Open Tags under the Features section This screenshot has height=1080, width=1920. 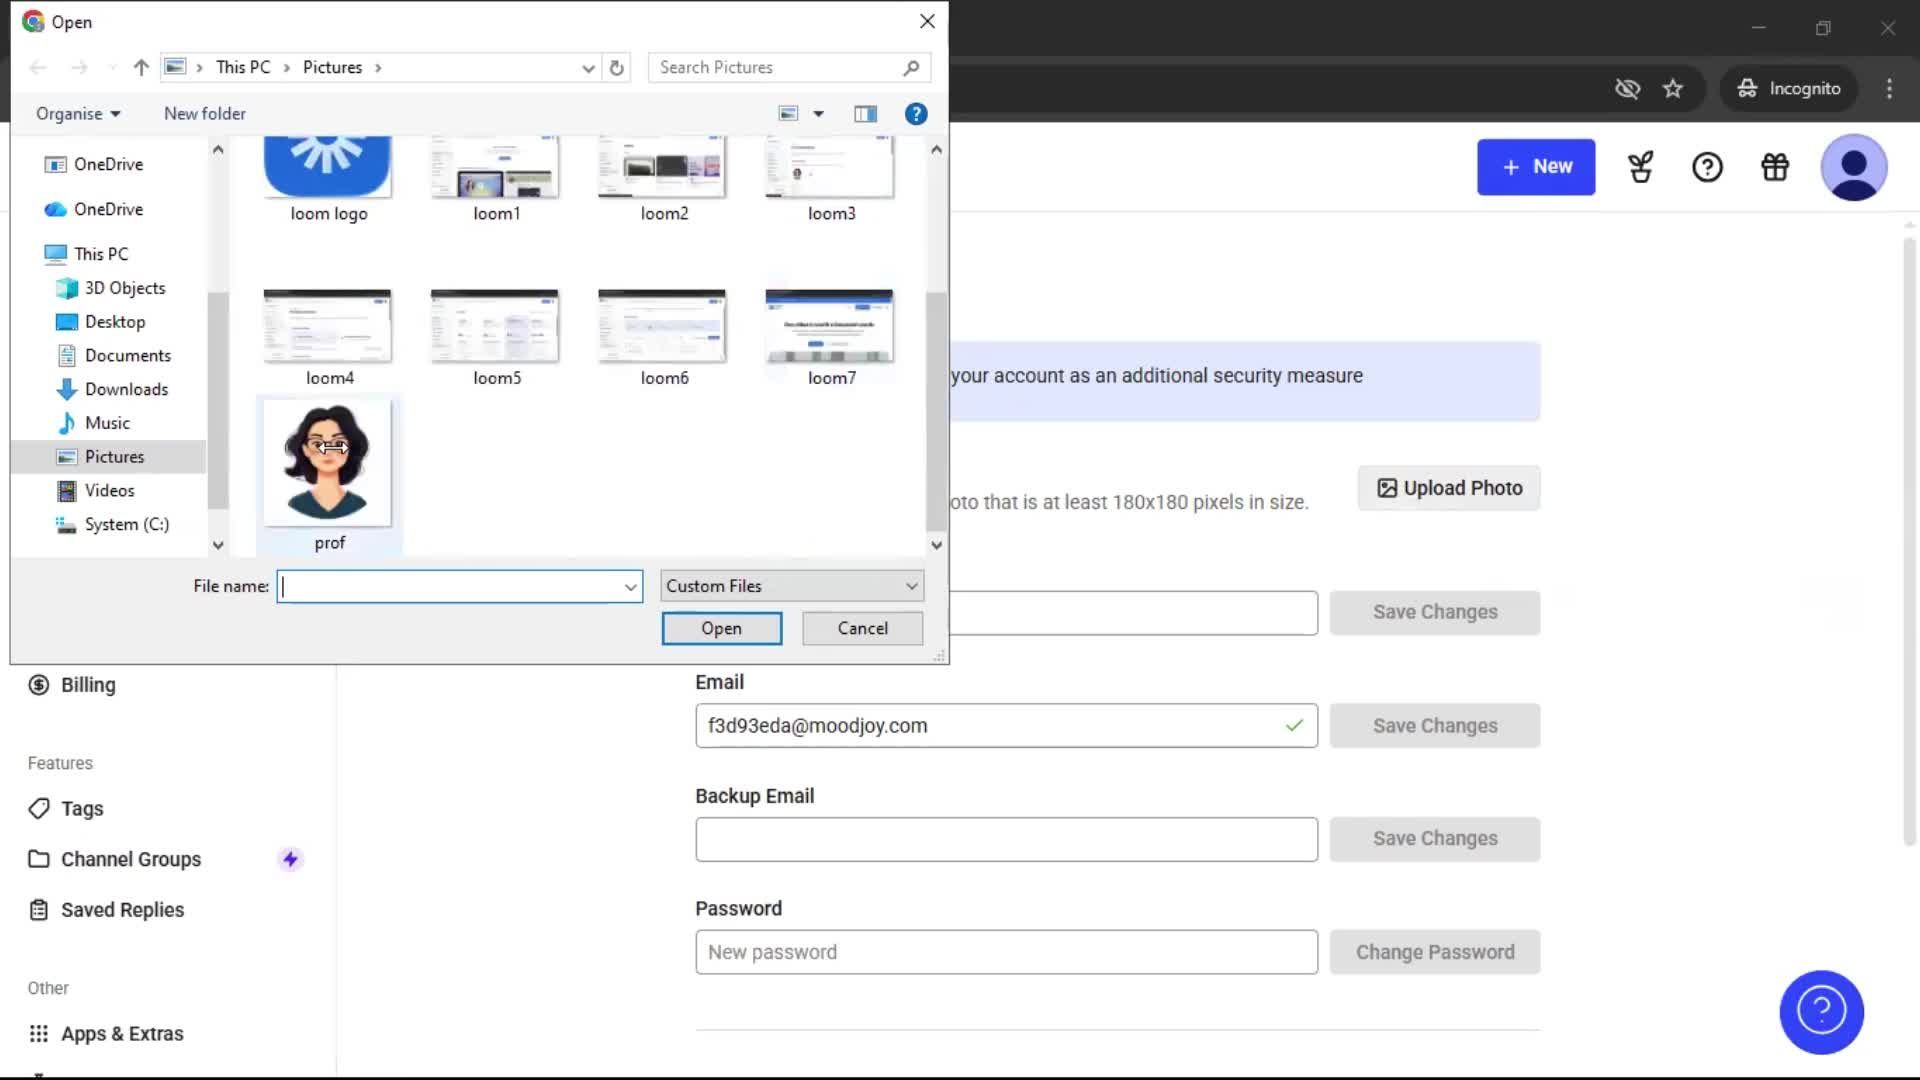click(x=81, y=808)
